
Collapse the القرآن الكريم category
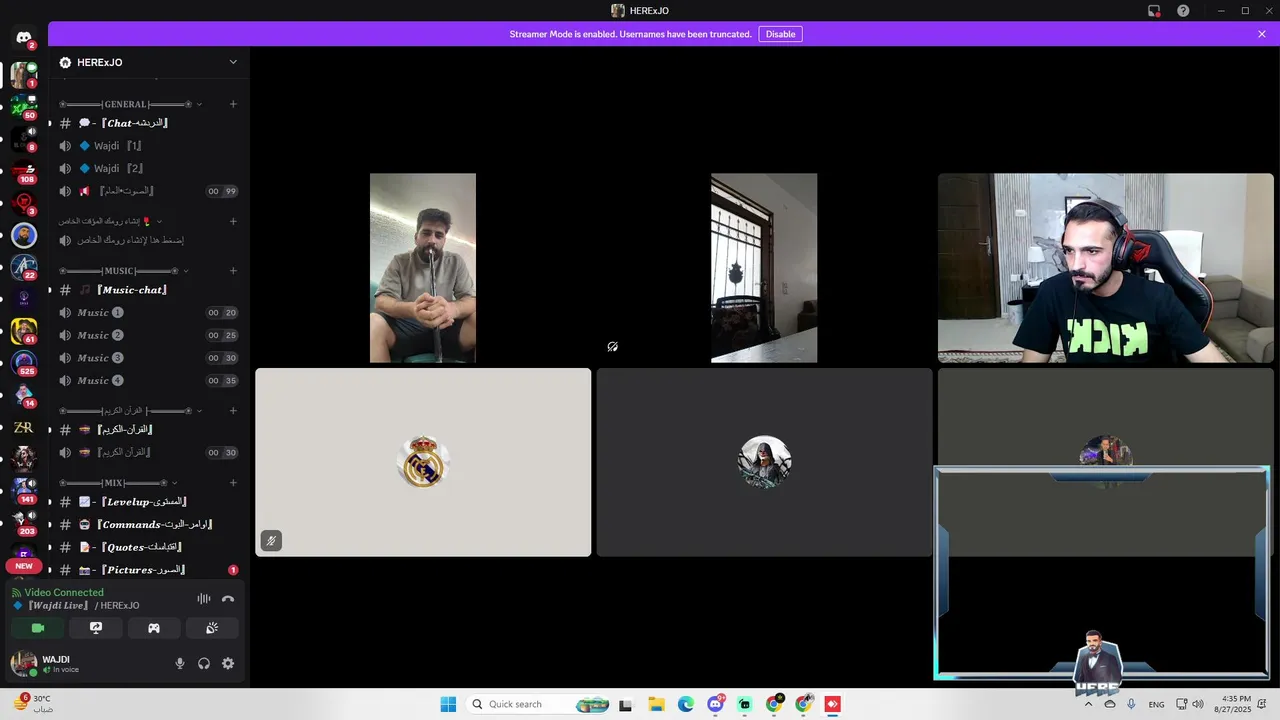(x=129, y=410)
